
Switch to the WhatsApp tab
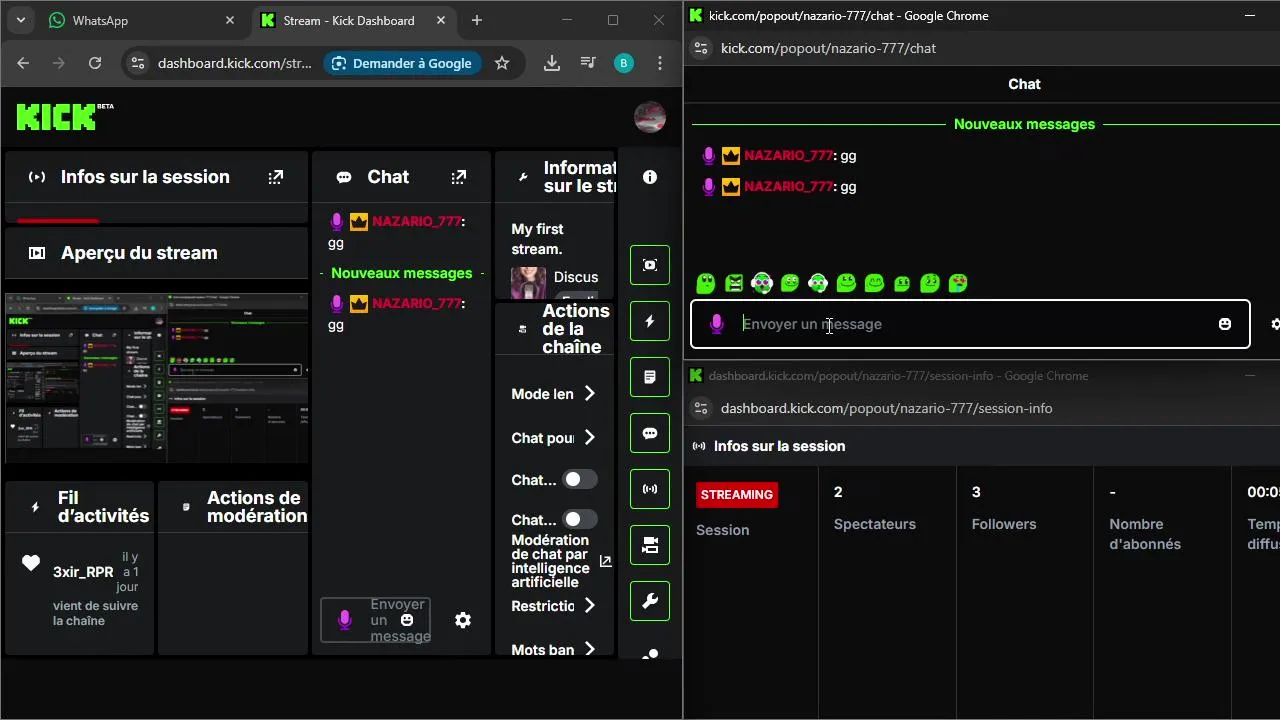141,20
